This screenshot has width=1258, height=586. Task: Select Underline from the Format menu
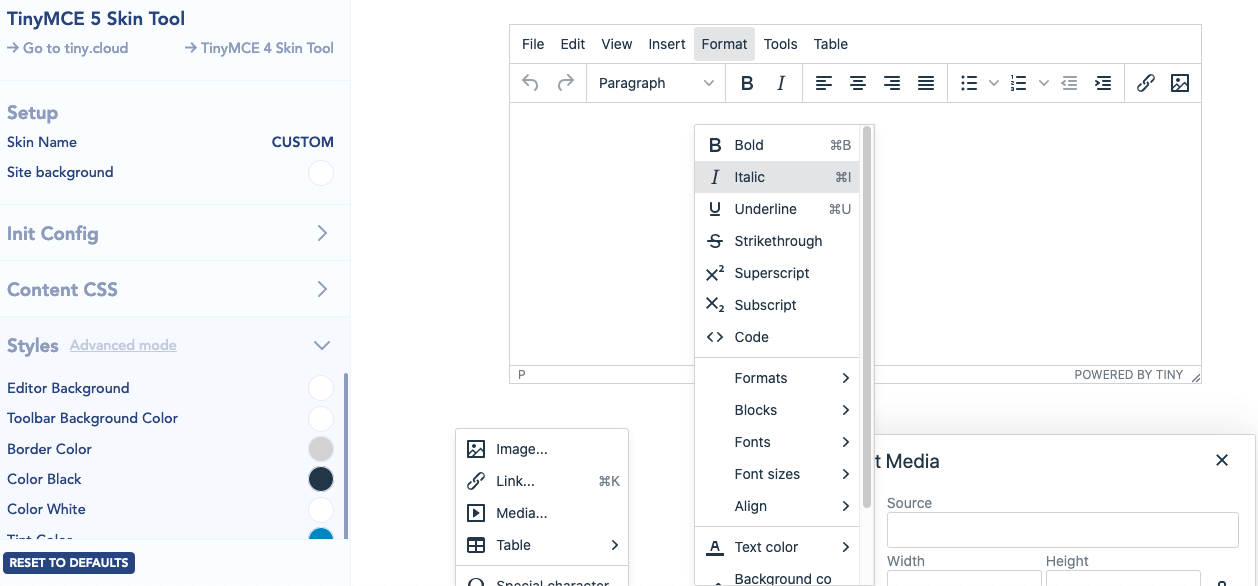pos(766,209)
